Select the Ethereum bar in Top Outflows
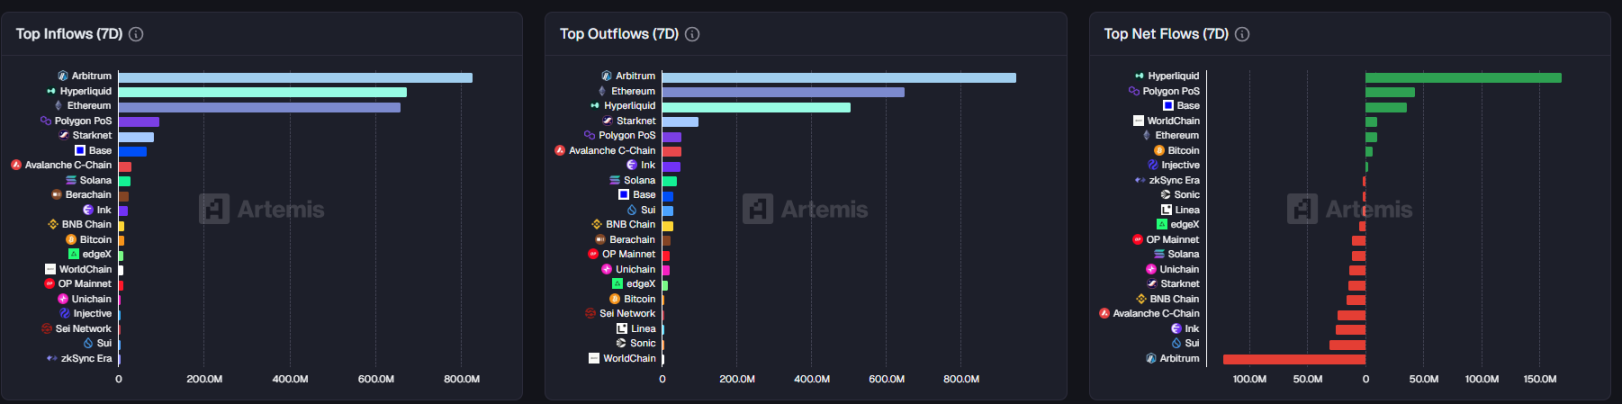 (783, 92)
